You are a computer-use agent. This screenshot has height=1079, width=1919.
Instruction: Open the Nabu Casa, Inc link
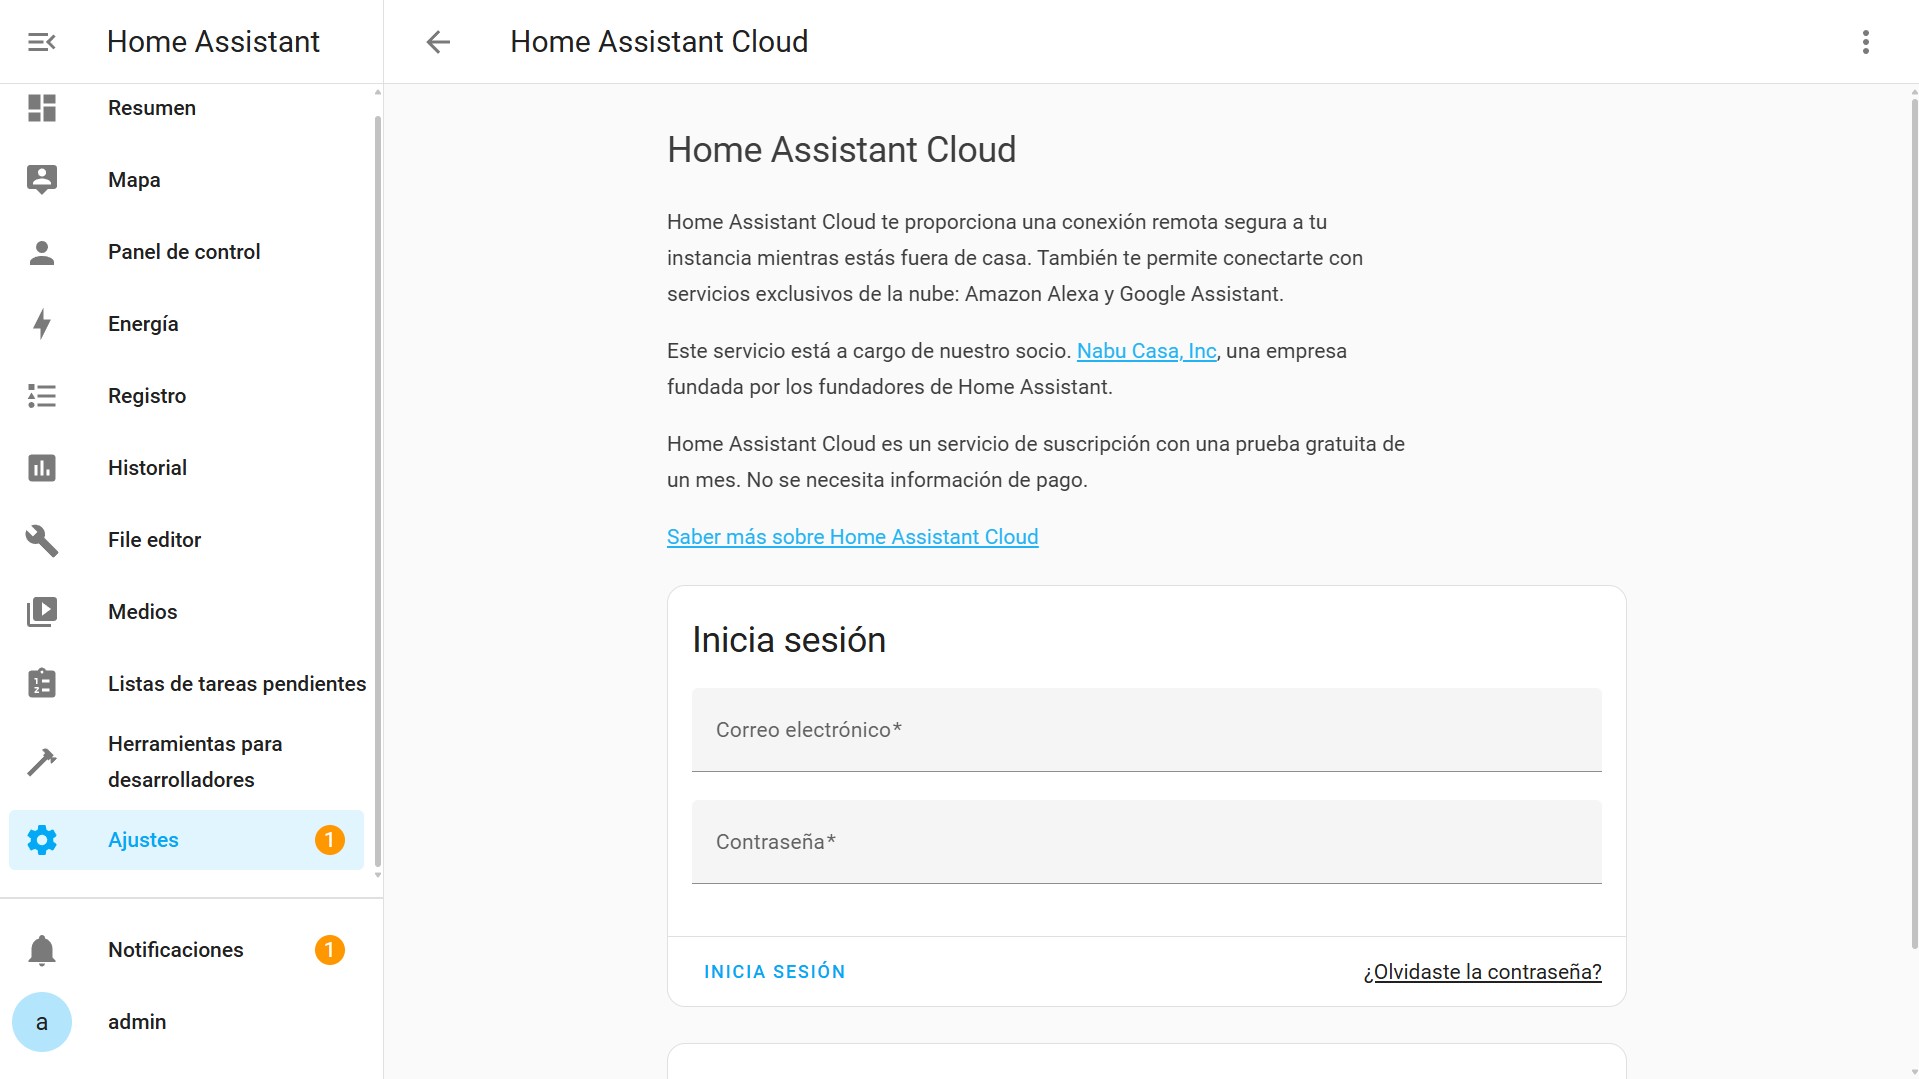point(1145,351)
